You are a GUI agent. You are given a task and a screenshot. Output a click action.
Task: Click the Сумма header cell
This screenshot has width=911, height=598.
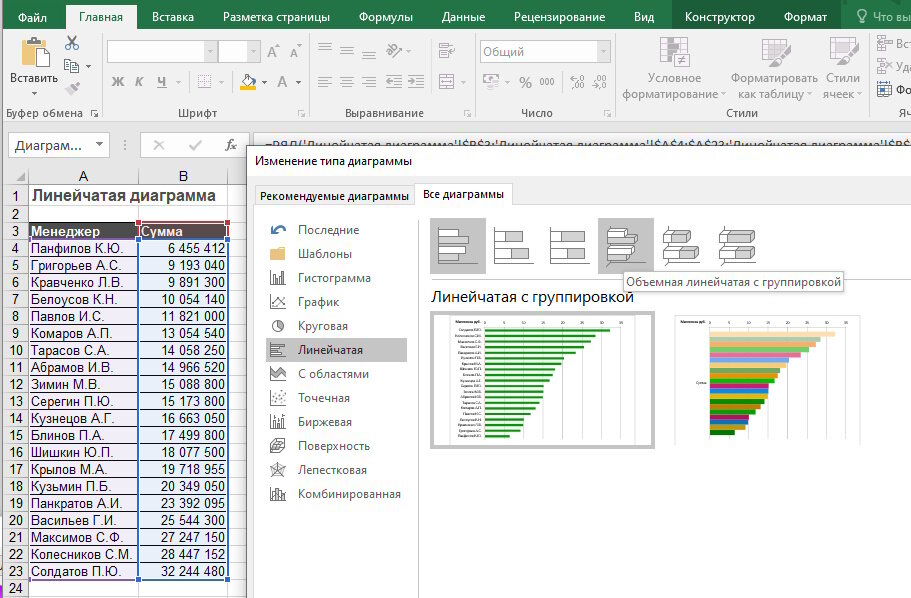(x=184, y=231)
